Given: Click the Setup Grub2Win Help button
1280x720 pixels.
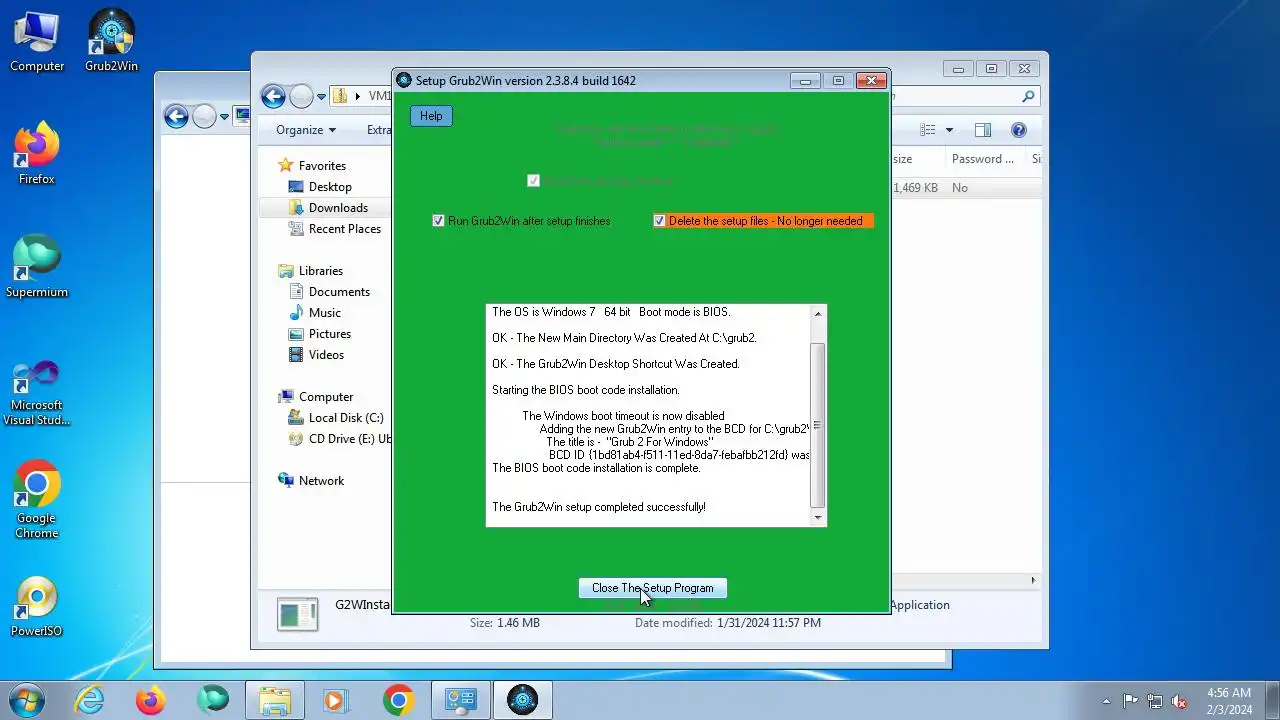Looking at the screenshot, I should [431, 116].
